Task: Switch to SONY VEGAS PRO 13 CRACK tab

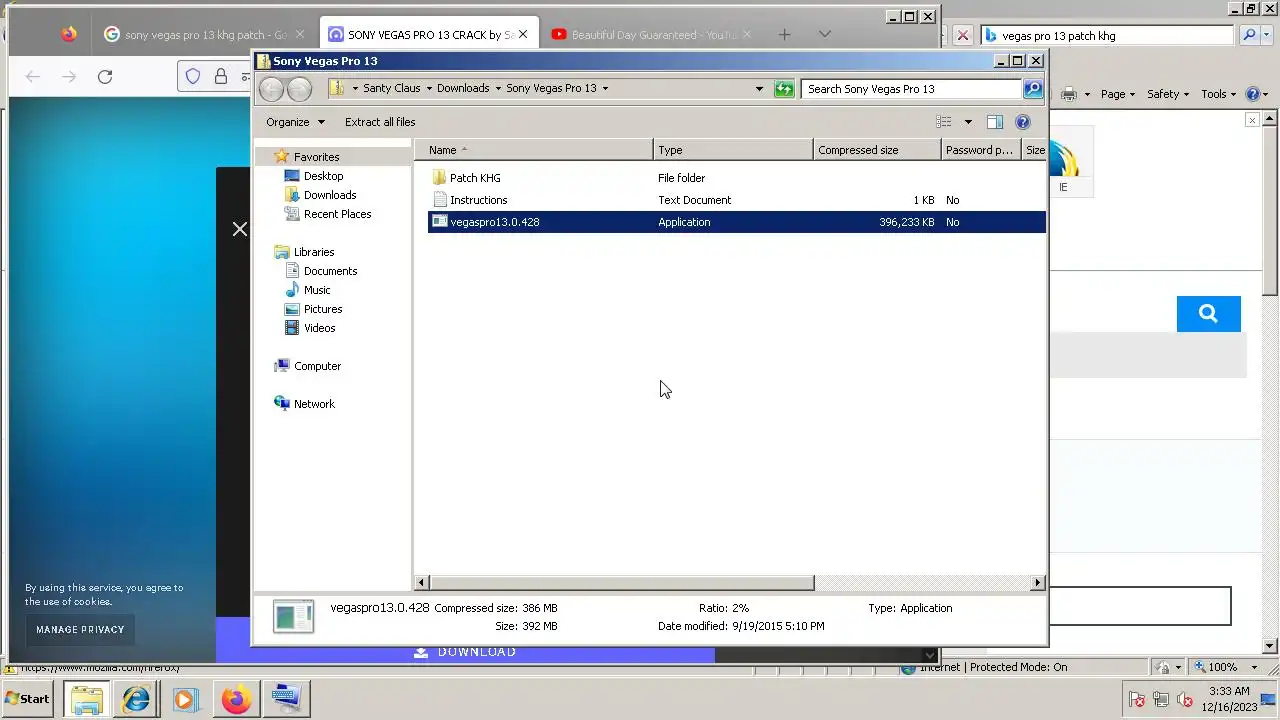Action: [430, 35]
